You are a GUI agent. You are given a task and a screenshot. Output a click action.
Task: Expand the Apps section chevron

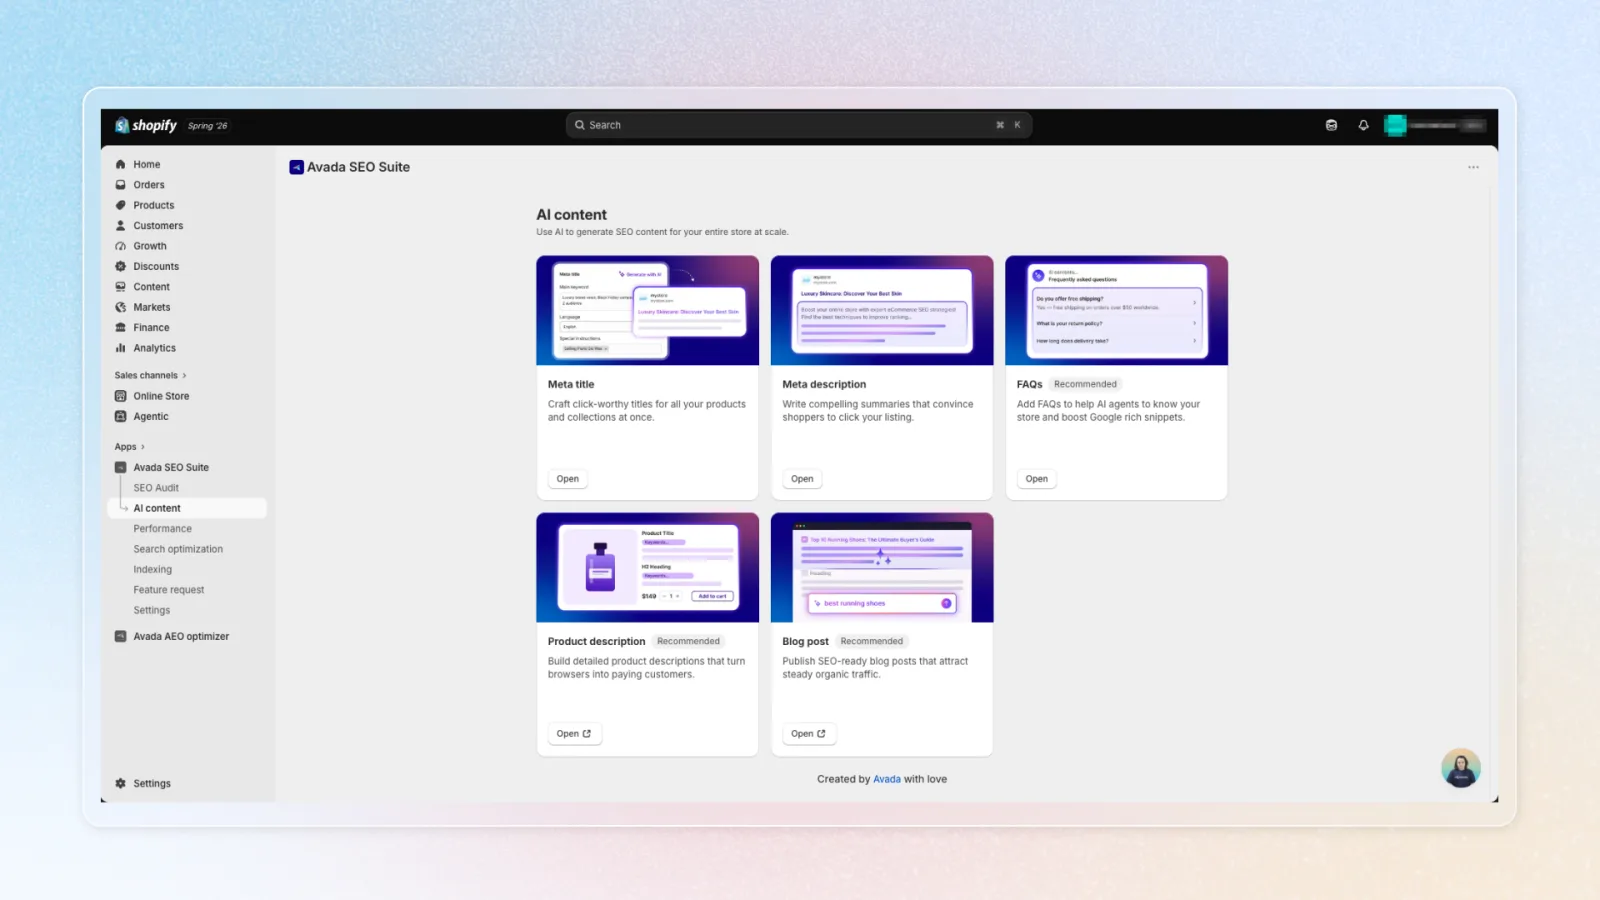[143, 447]
